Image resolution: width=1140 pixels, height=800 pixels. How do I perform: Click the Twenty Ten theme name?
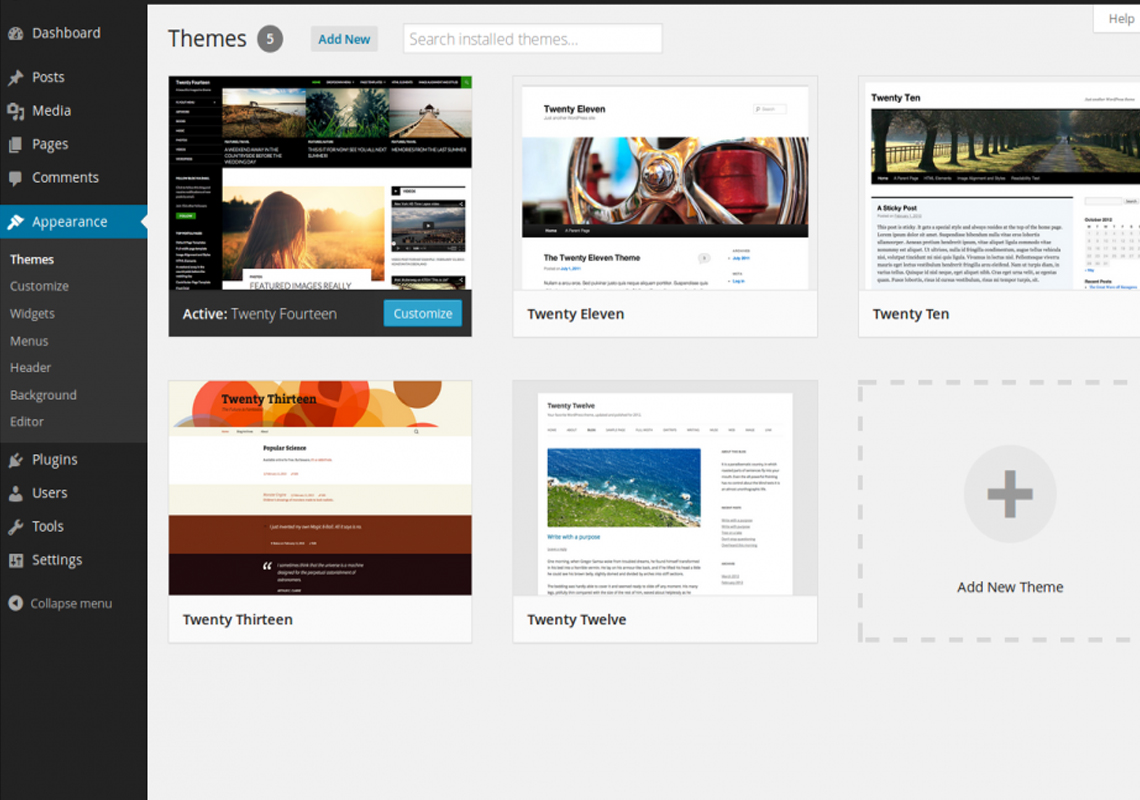pyautogui.click(x=911, y=314)
